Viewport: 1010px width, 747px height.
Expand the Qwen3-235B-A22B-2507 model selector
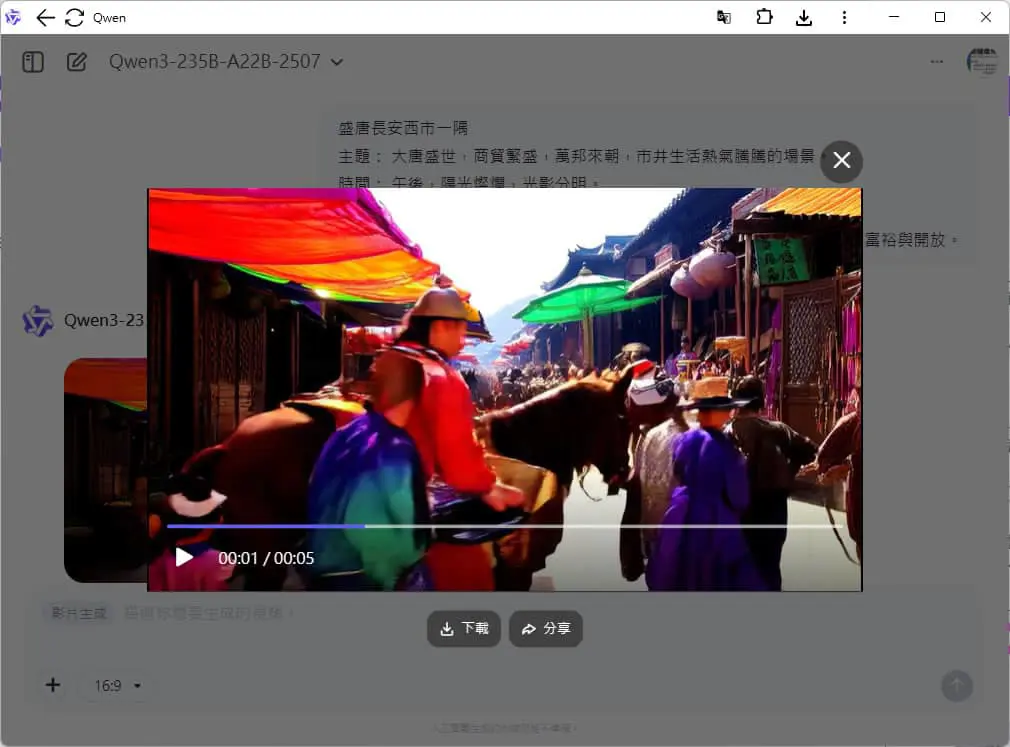point(226,62)
